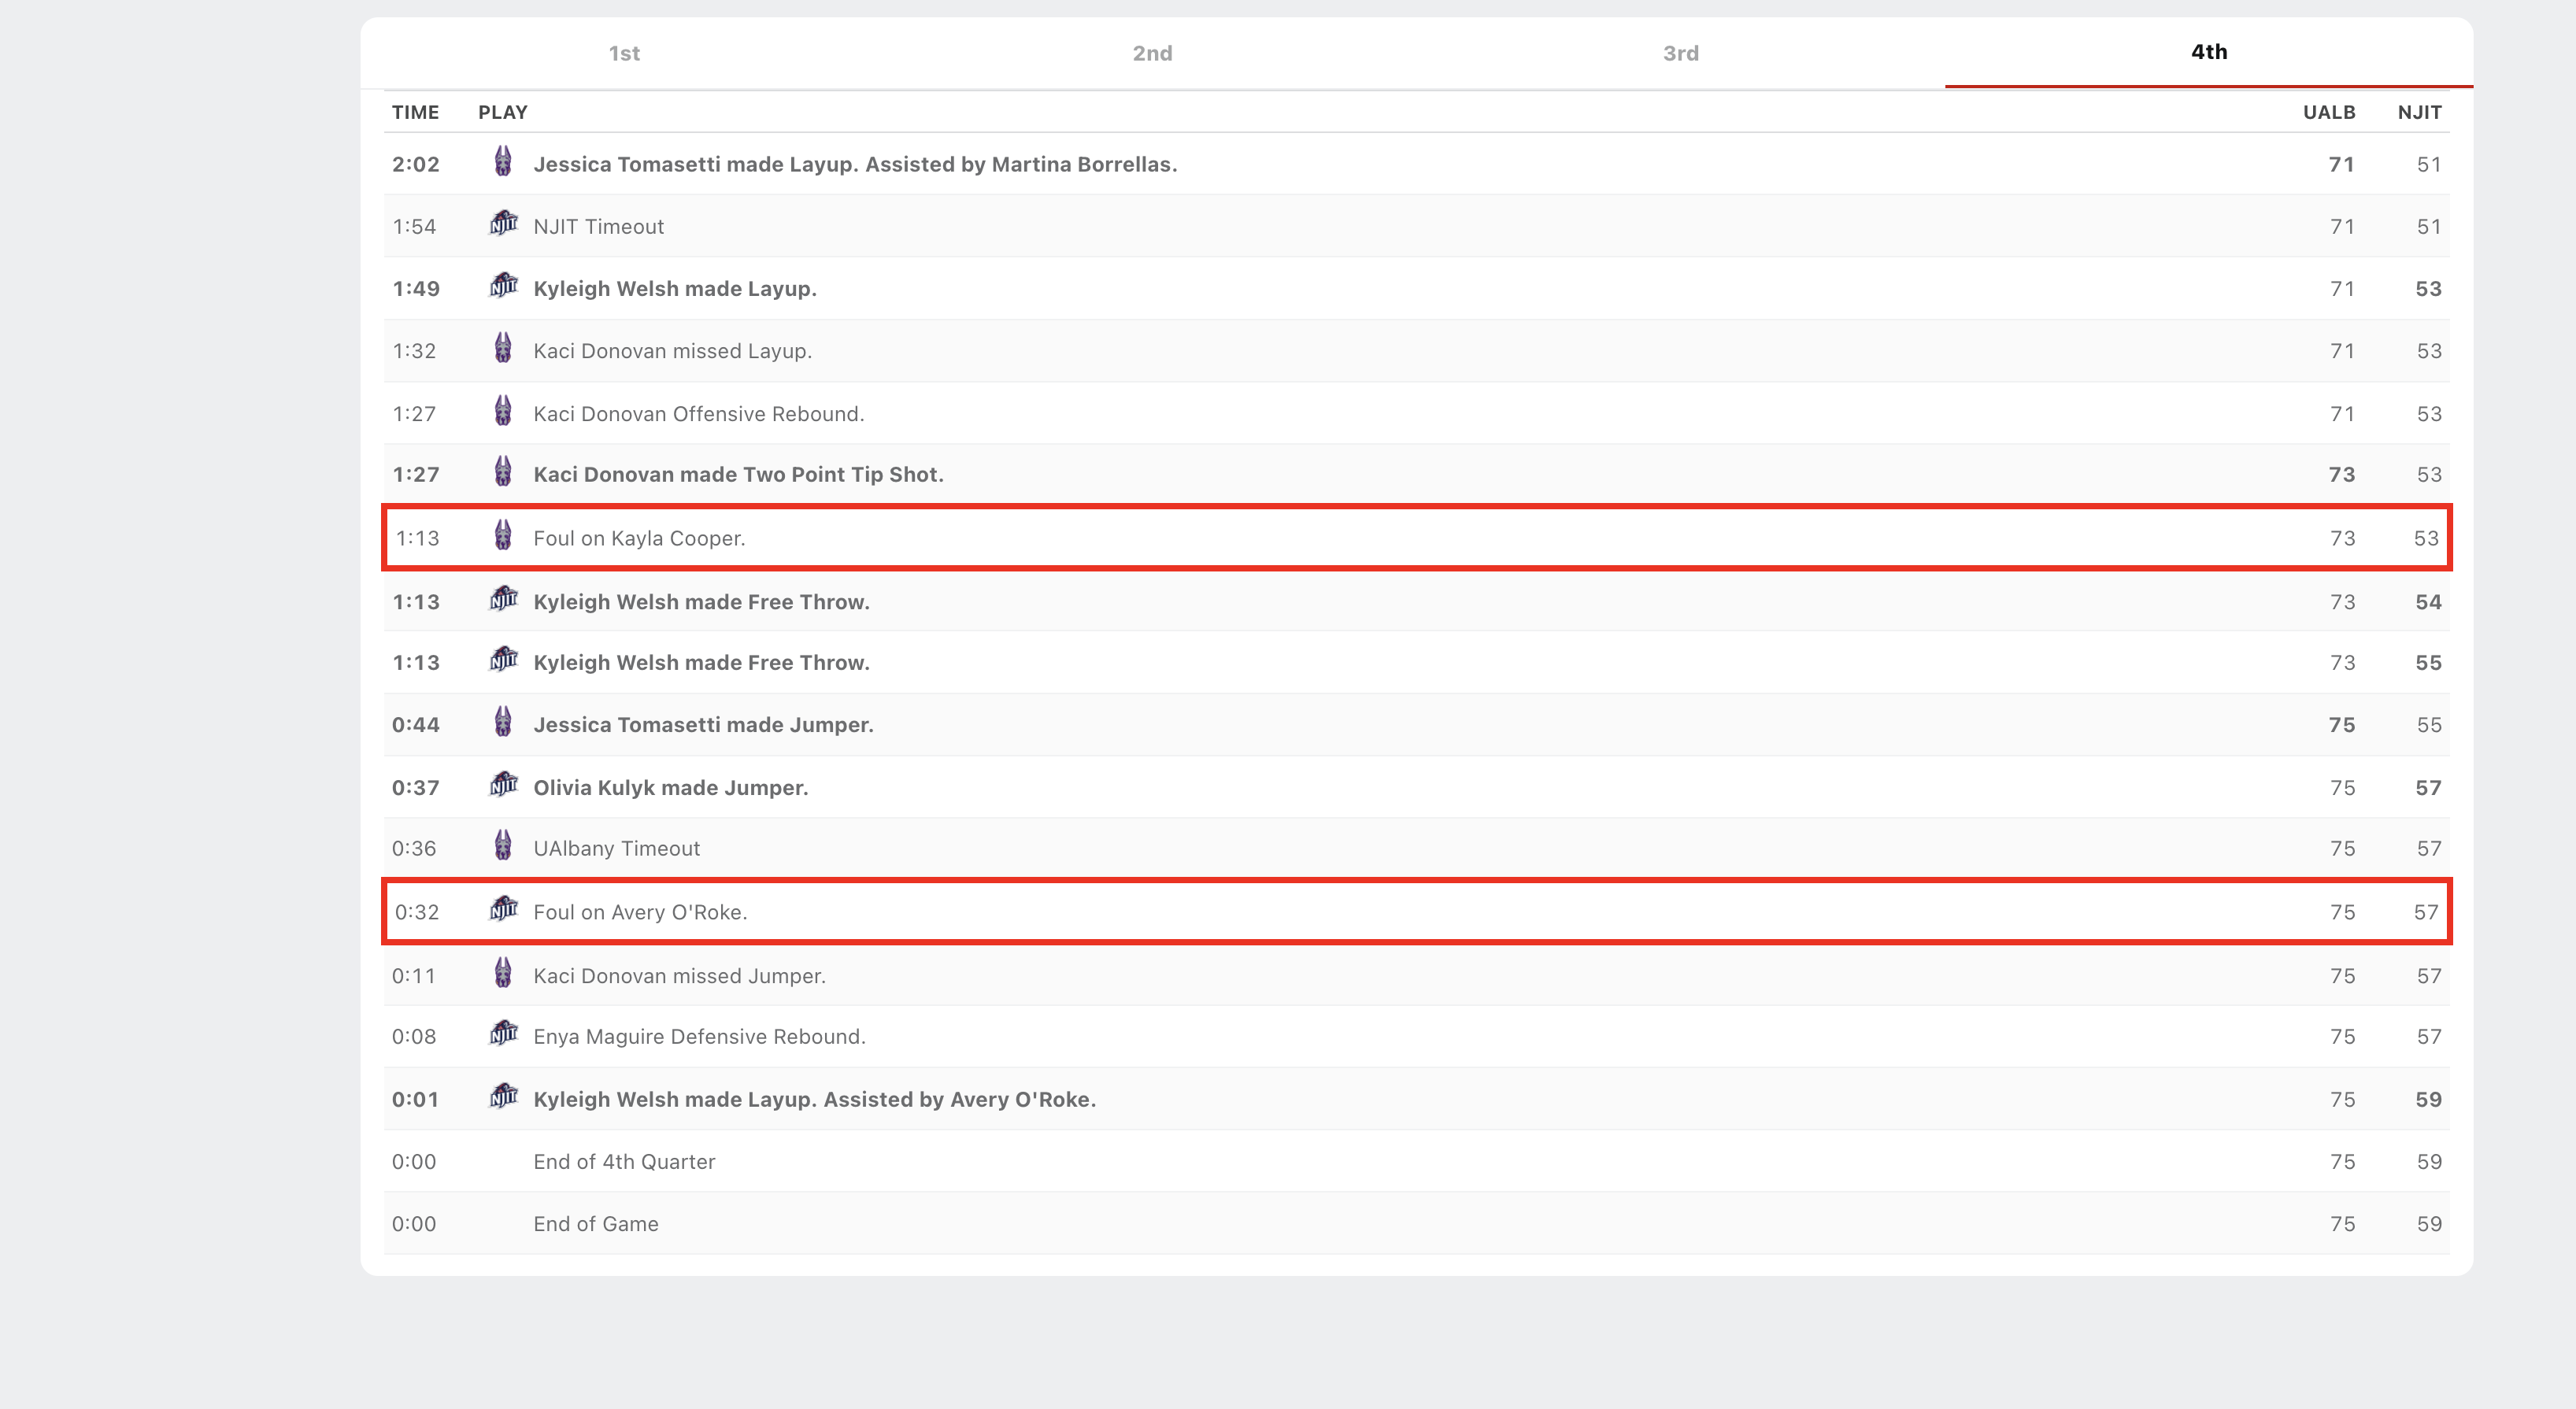Viewport: 2576px width, 1409px height.
Task: Click NJIT logo beside Olivia Kulyk made Jumper
Action: click(503, 785)
